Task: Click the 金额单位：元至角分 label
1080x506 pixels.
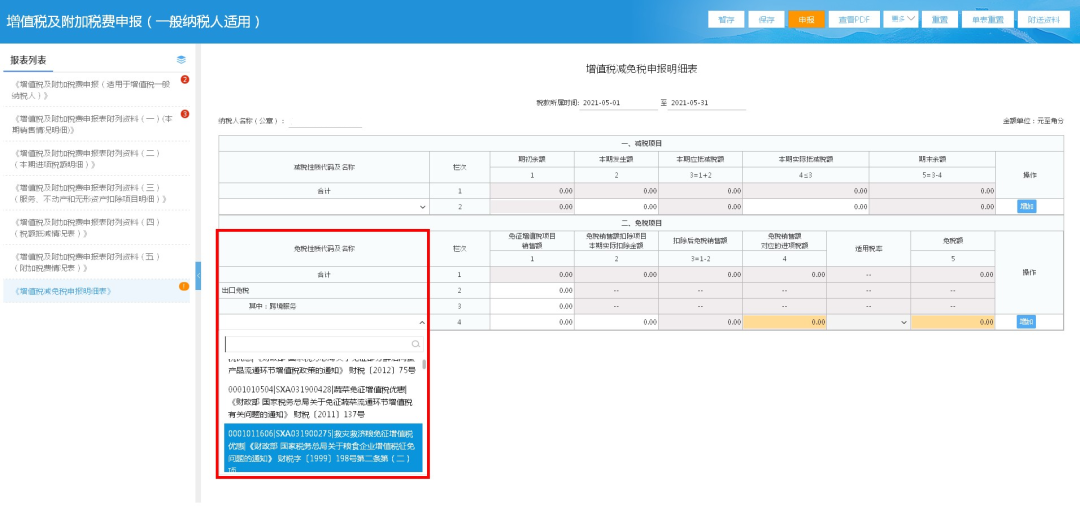Action: pos(1033,121)
